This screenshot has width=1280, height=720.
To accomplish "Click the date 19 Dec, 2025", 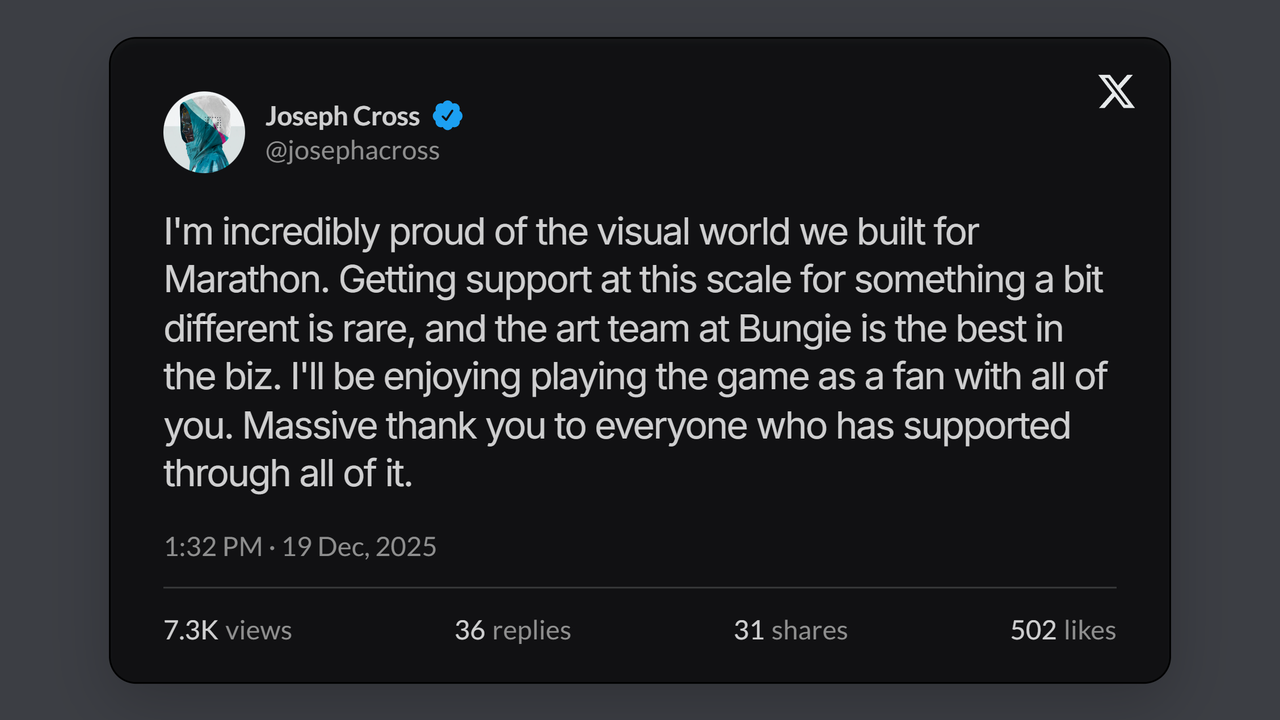I will (x=359, y=547).
